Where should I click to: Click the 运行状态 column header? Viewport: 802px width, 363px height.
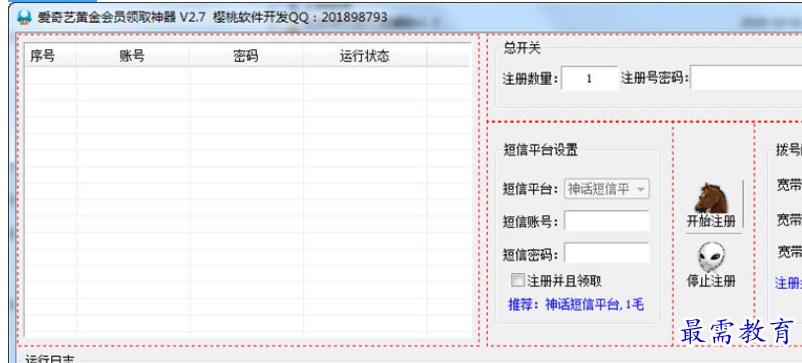pos(365,56)
